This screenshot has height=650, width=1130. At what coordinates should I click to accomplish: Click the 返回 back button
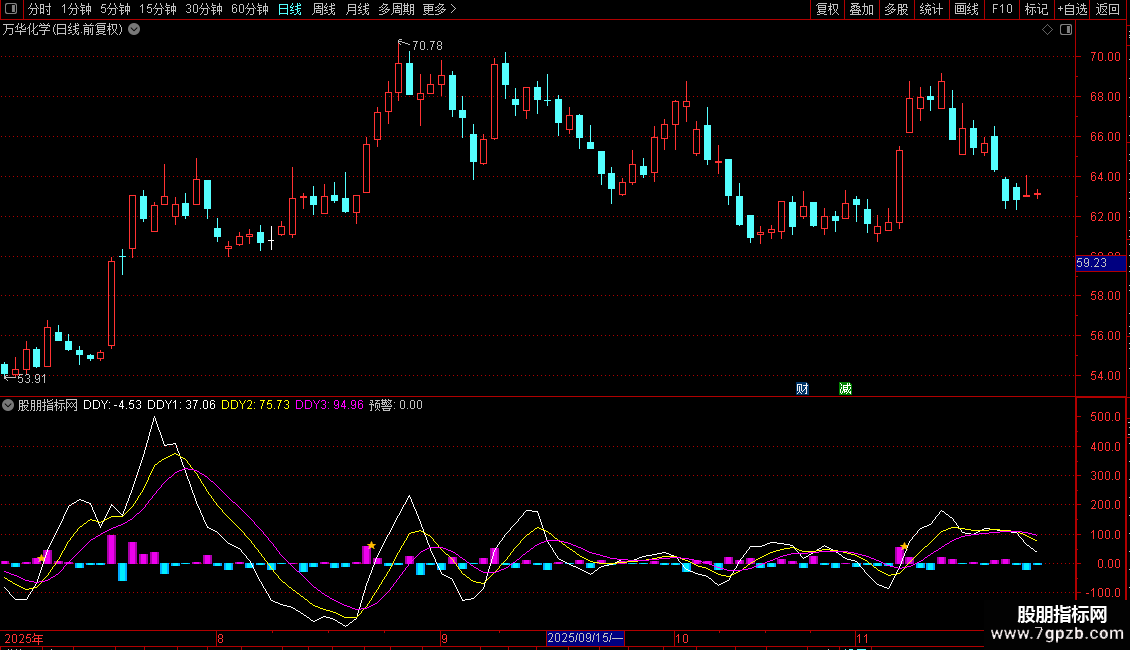[x=1109, y=10]
